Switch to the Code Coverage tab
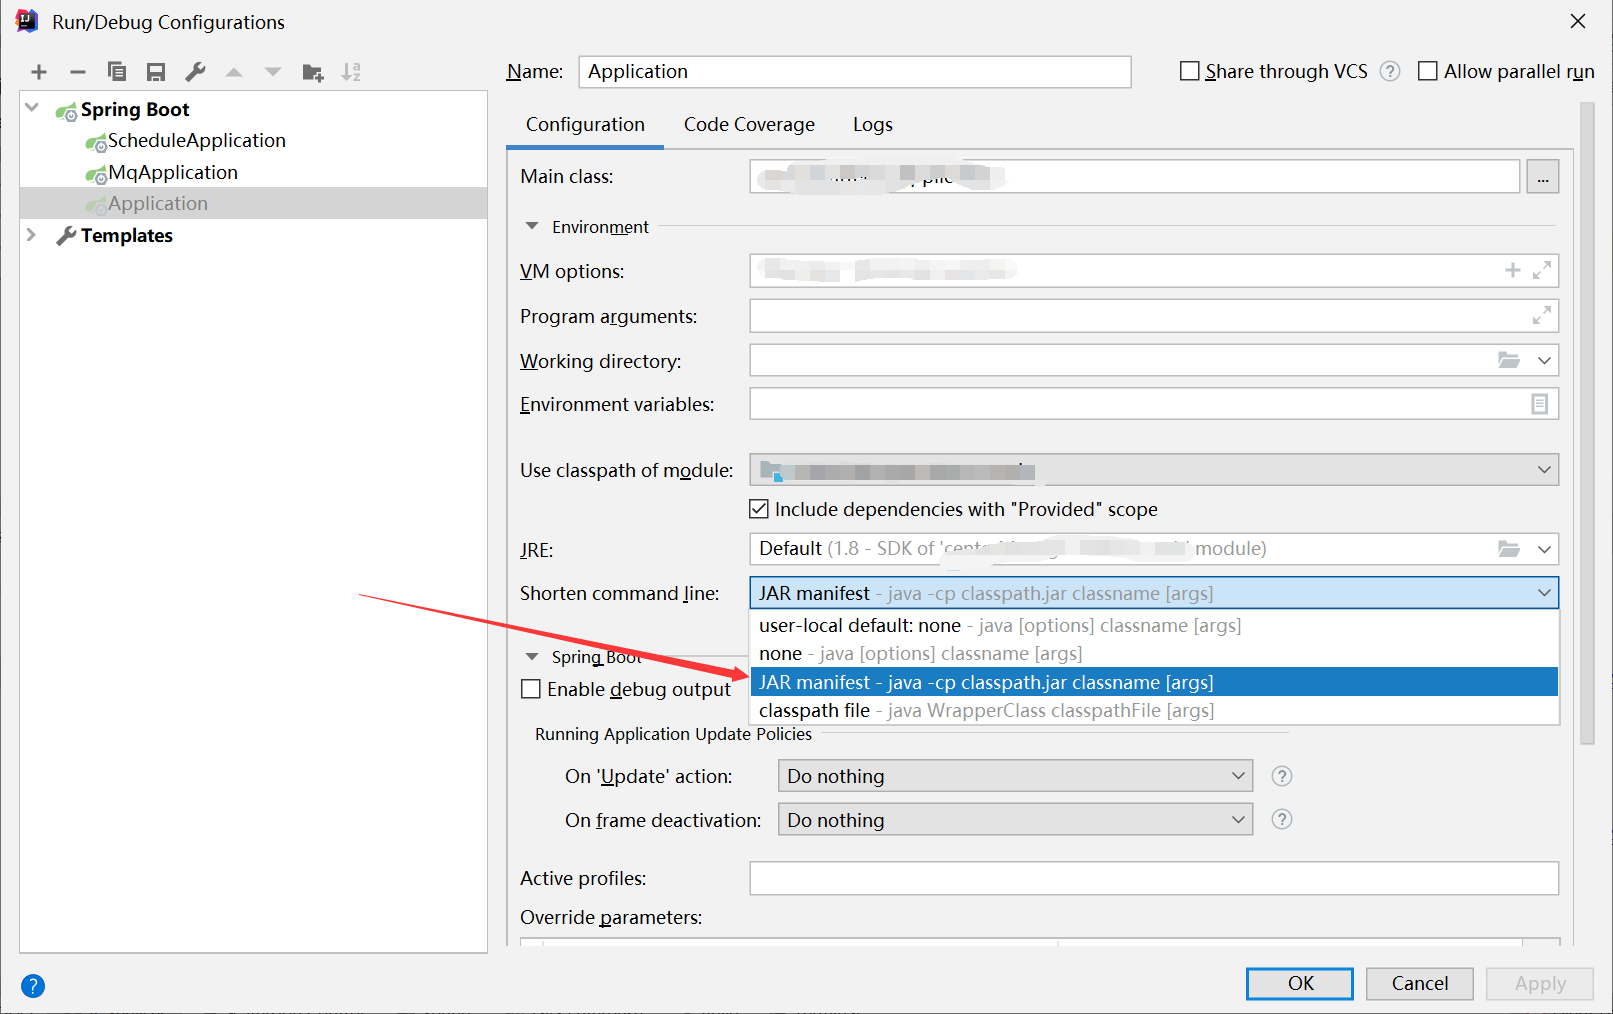 coord(749,125)
